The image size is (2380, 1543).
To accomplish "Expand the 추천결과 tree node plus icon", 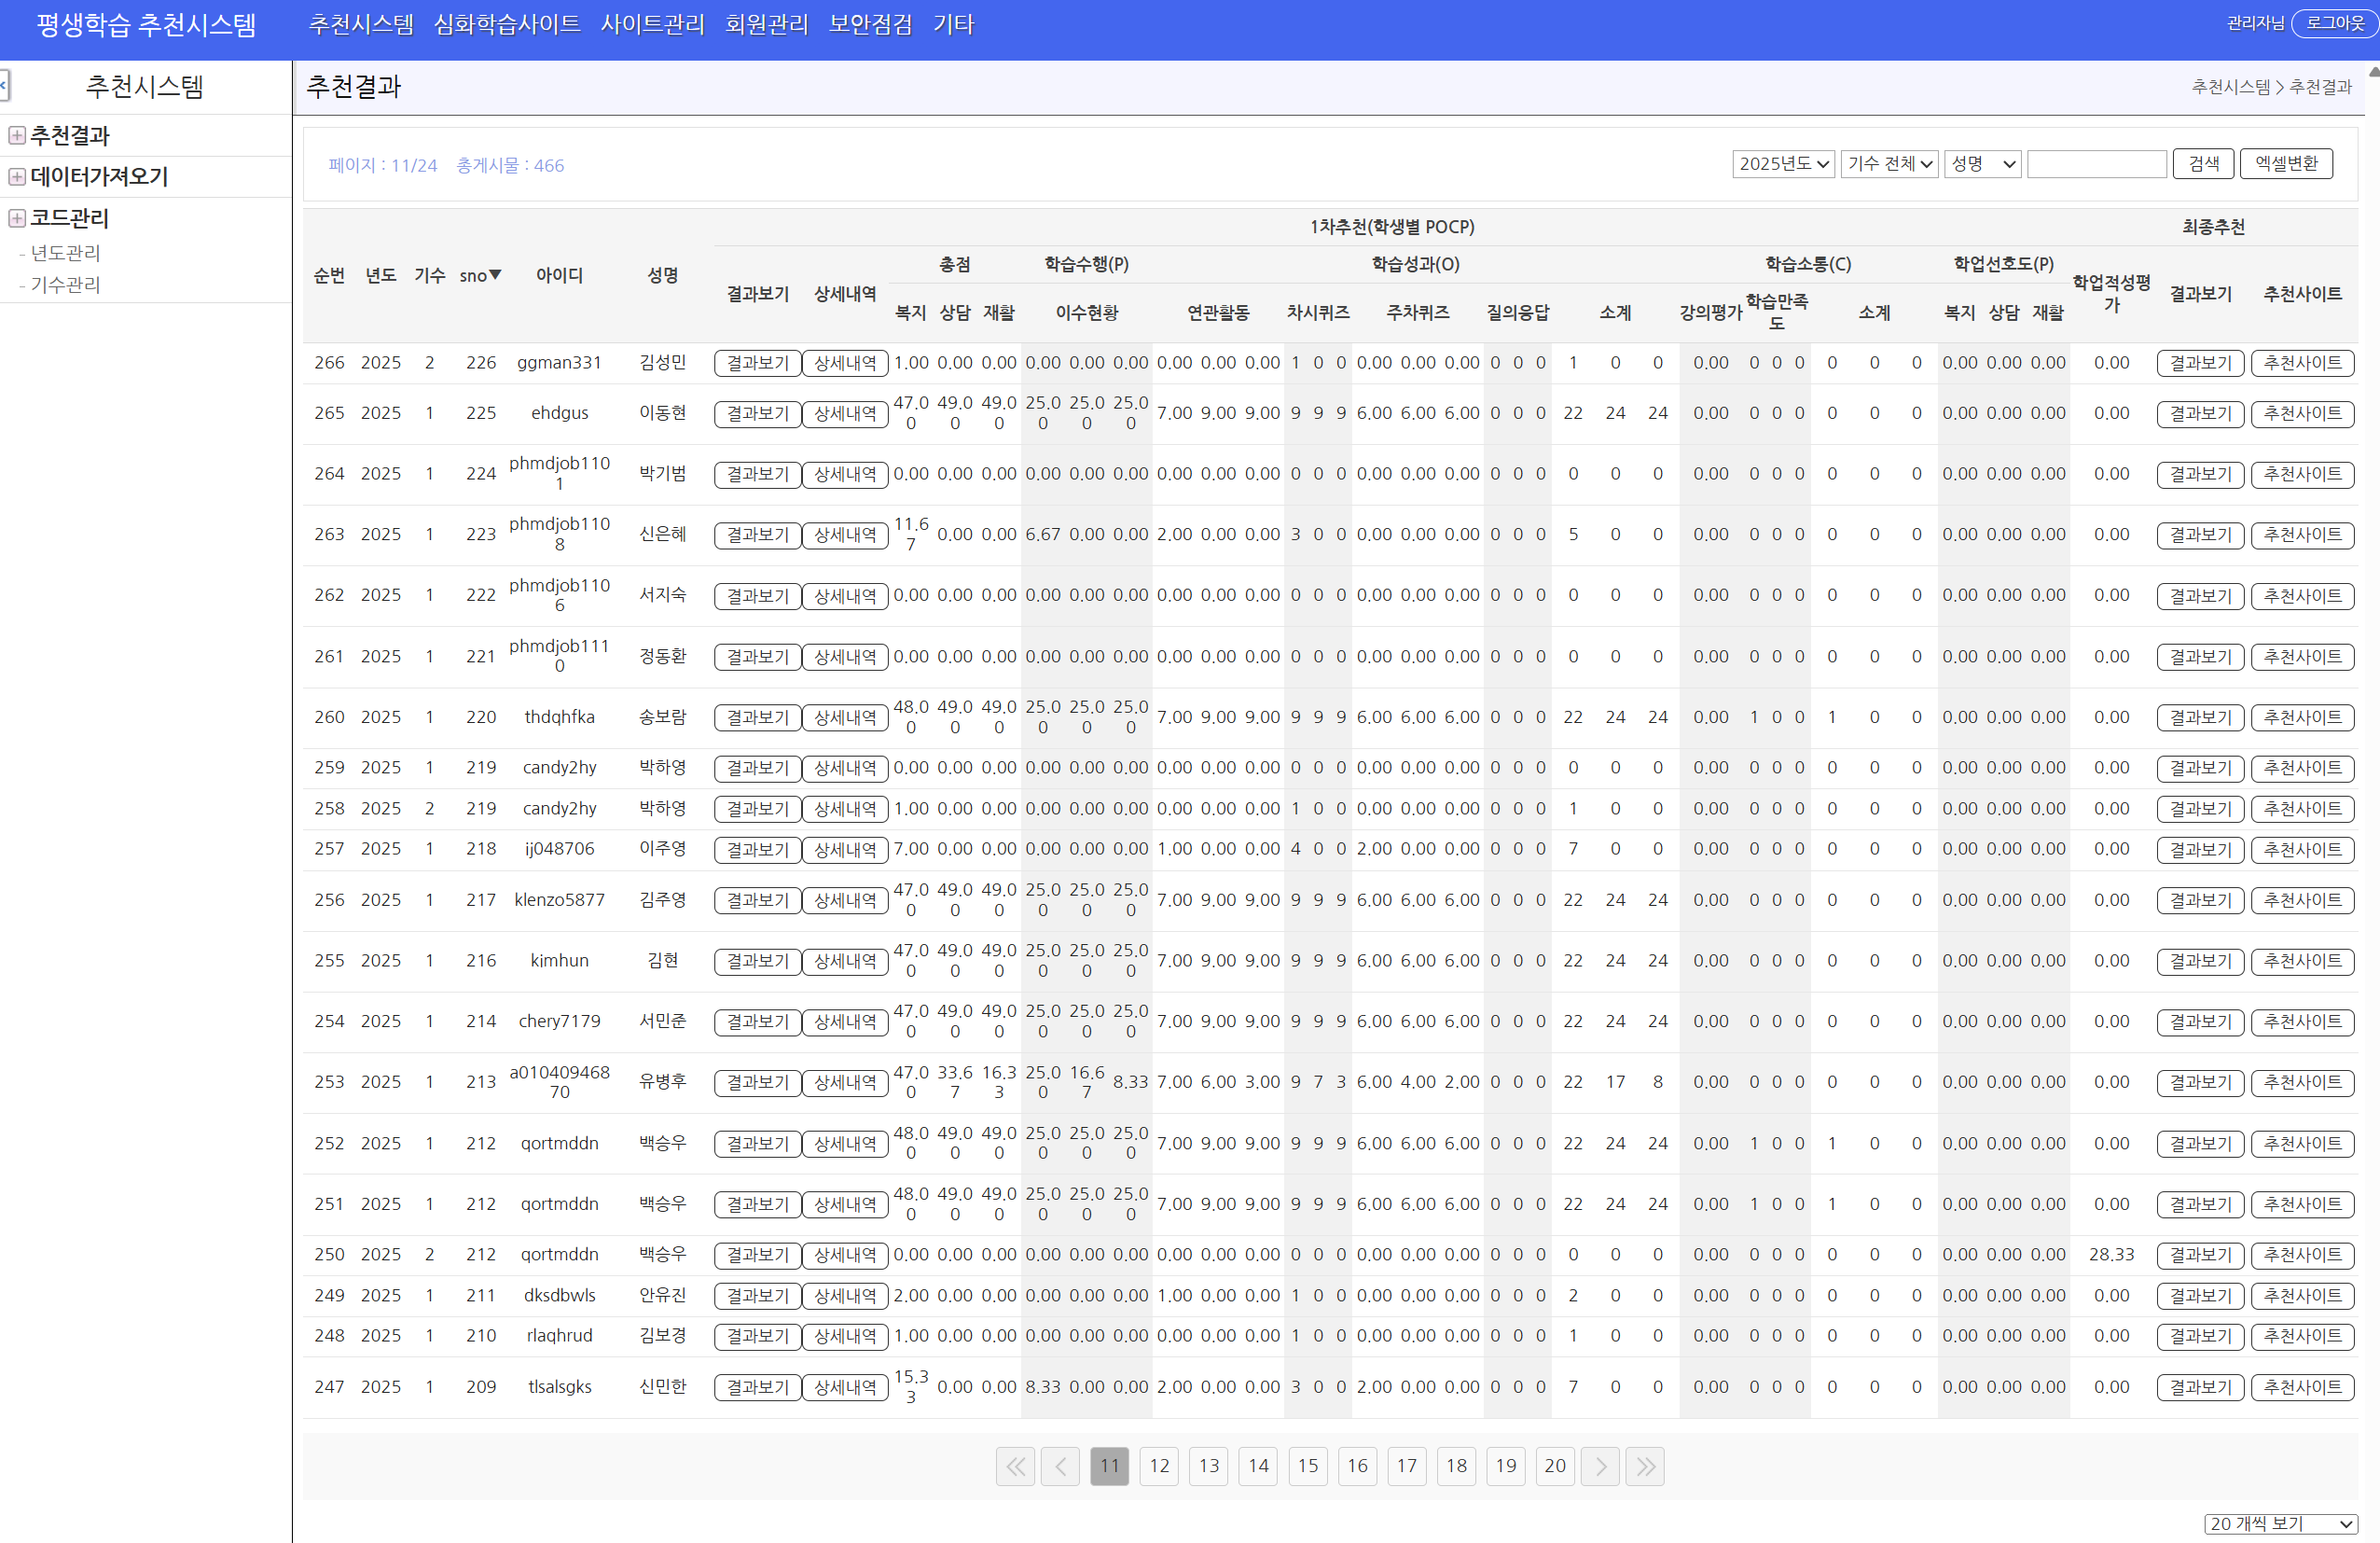I will point(17,136).
